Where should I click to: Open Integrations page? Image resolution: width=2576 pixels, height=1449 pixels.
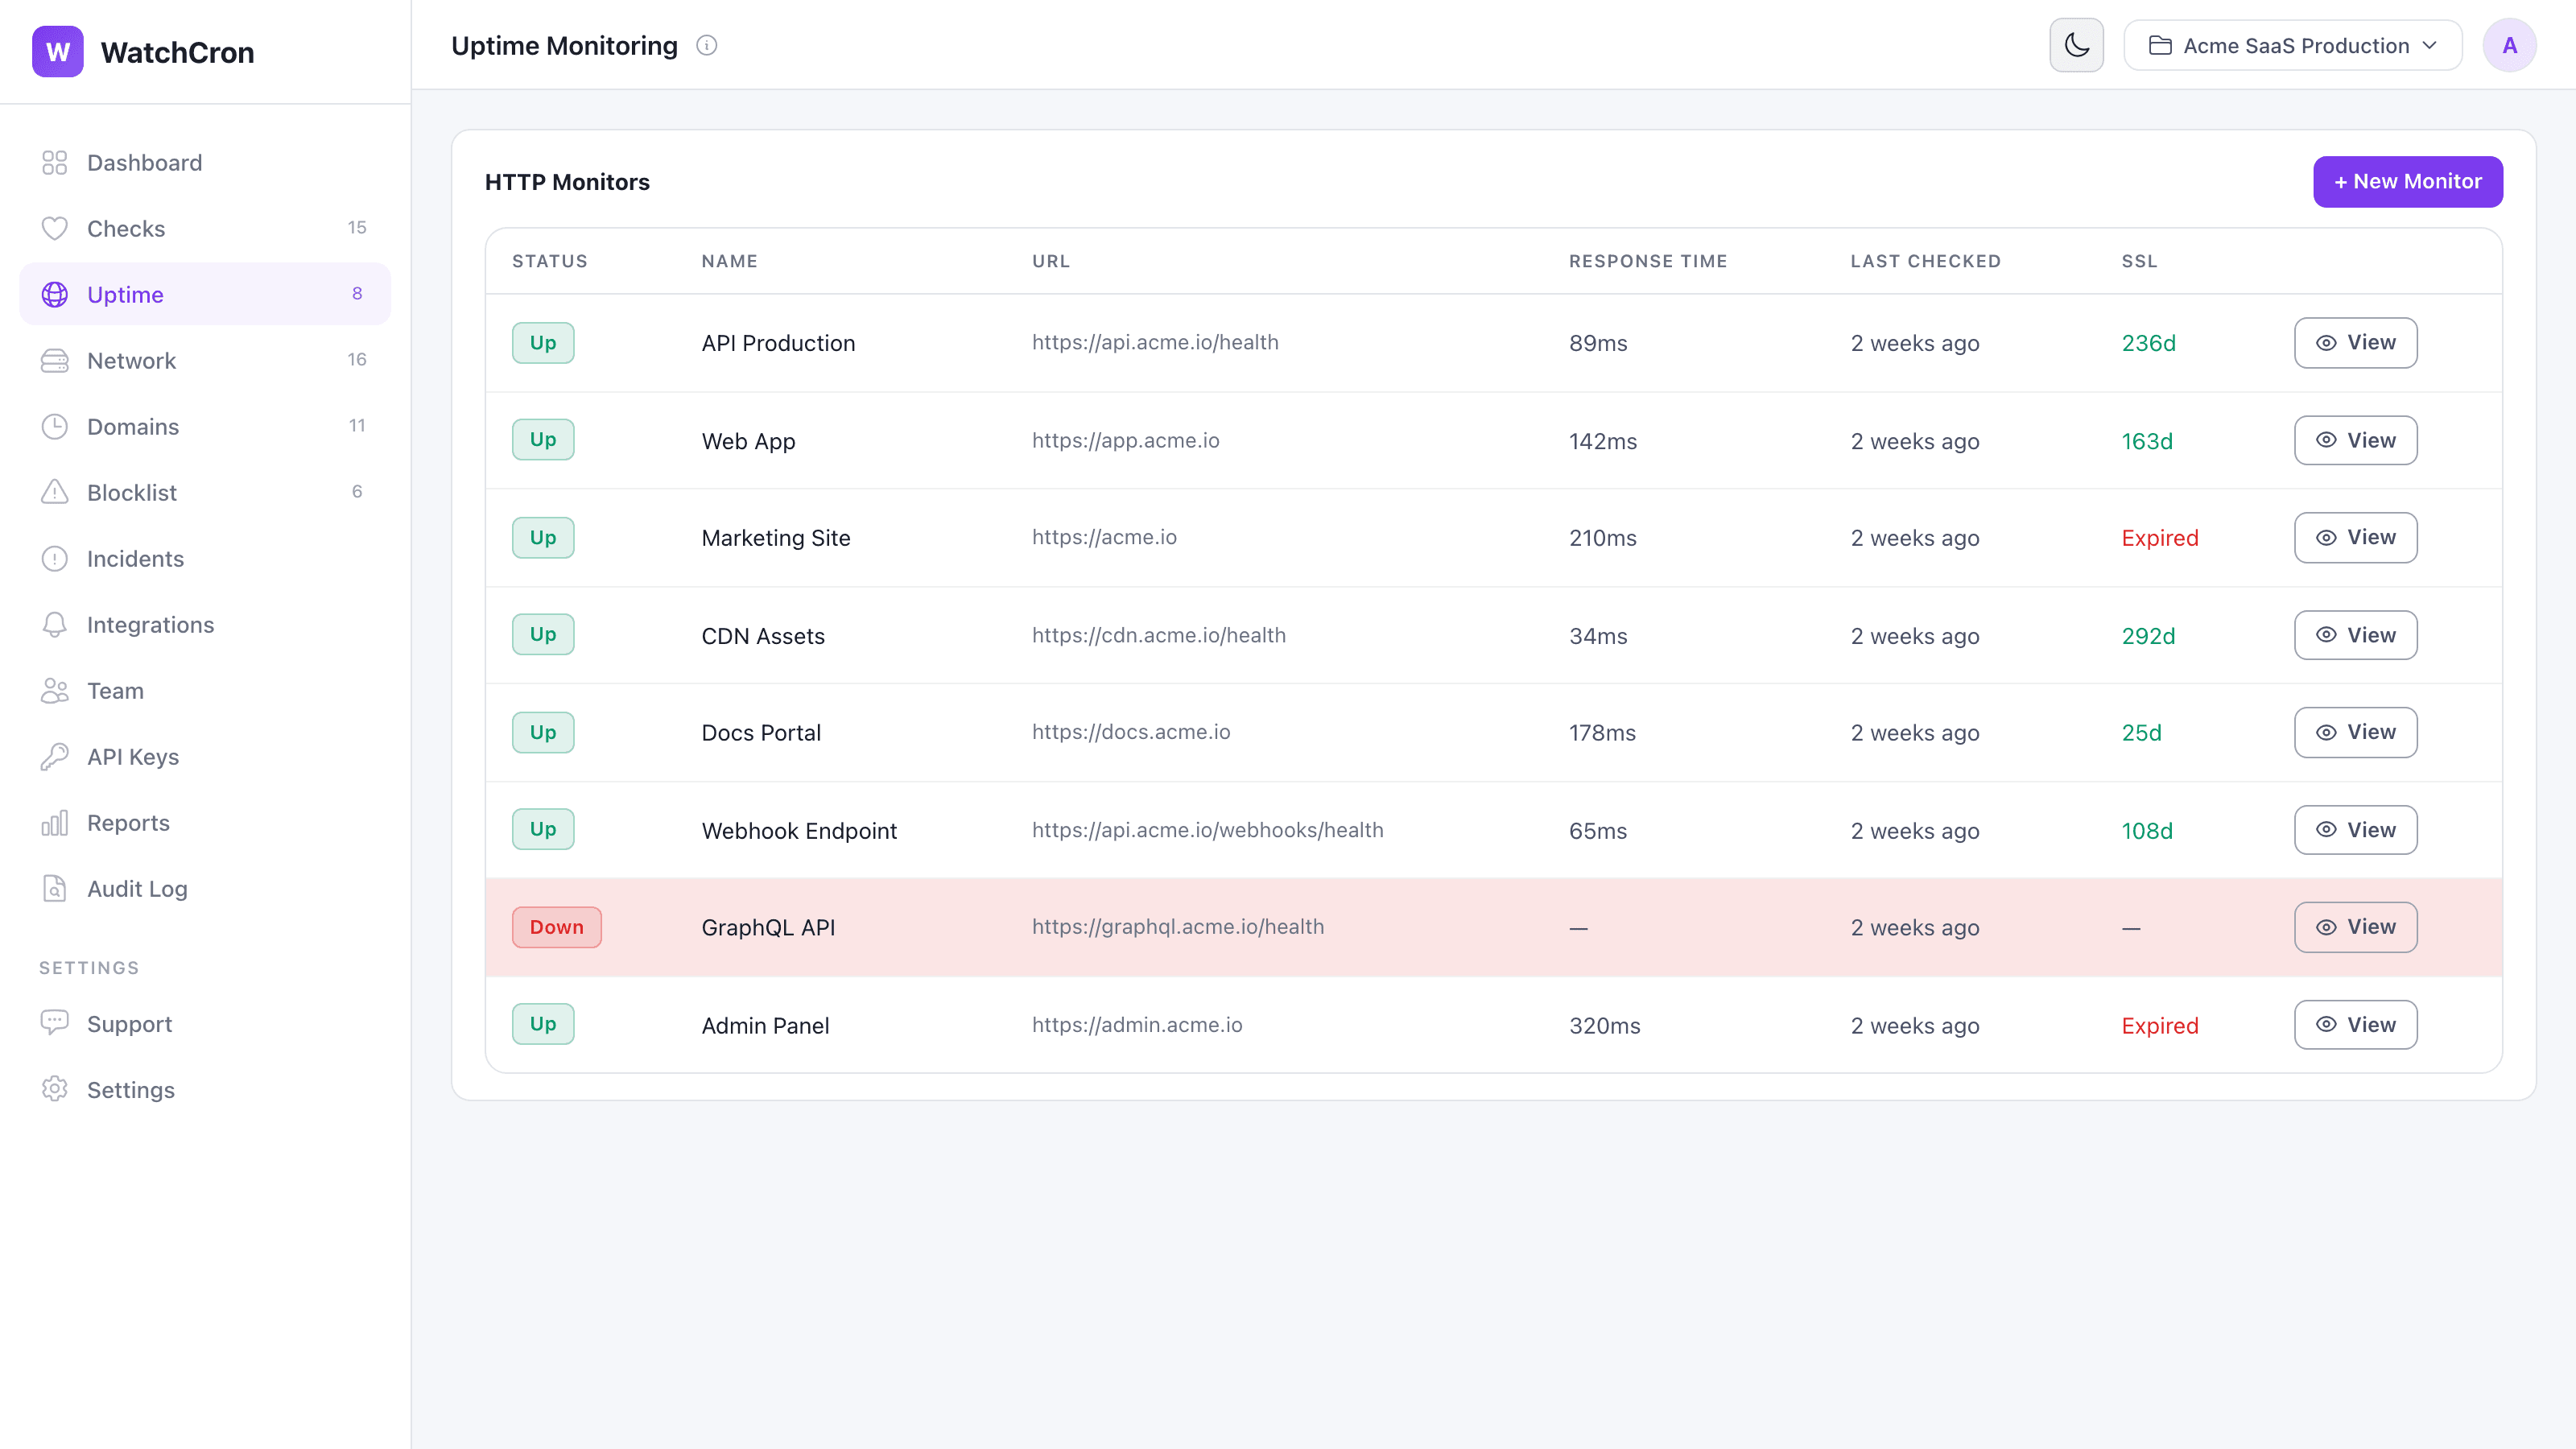click(205, 625)
